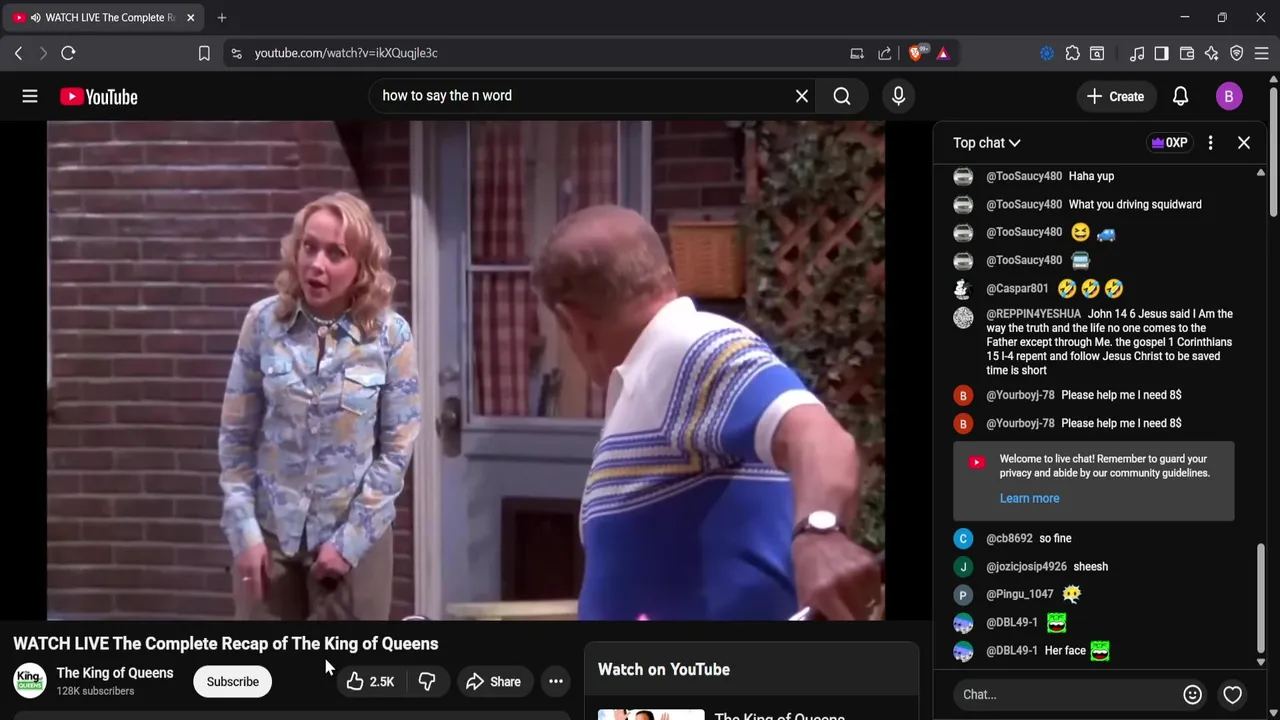Viewport: 1280px width, 720px height.
Task: Click "What you driving squidward" message
Action: (1135, 204)
